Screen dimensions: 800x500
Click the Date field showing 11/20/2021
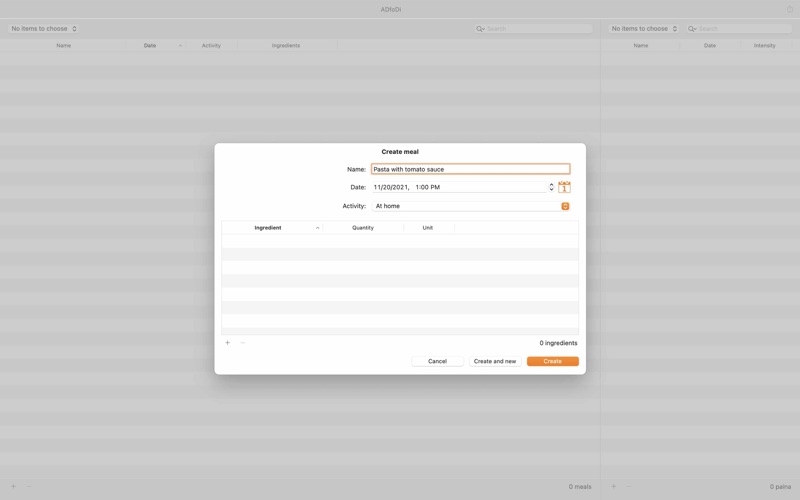tap(459, 187)
